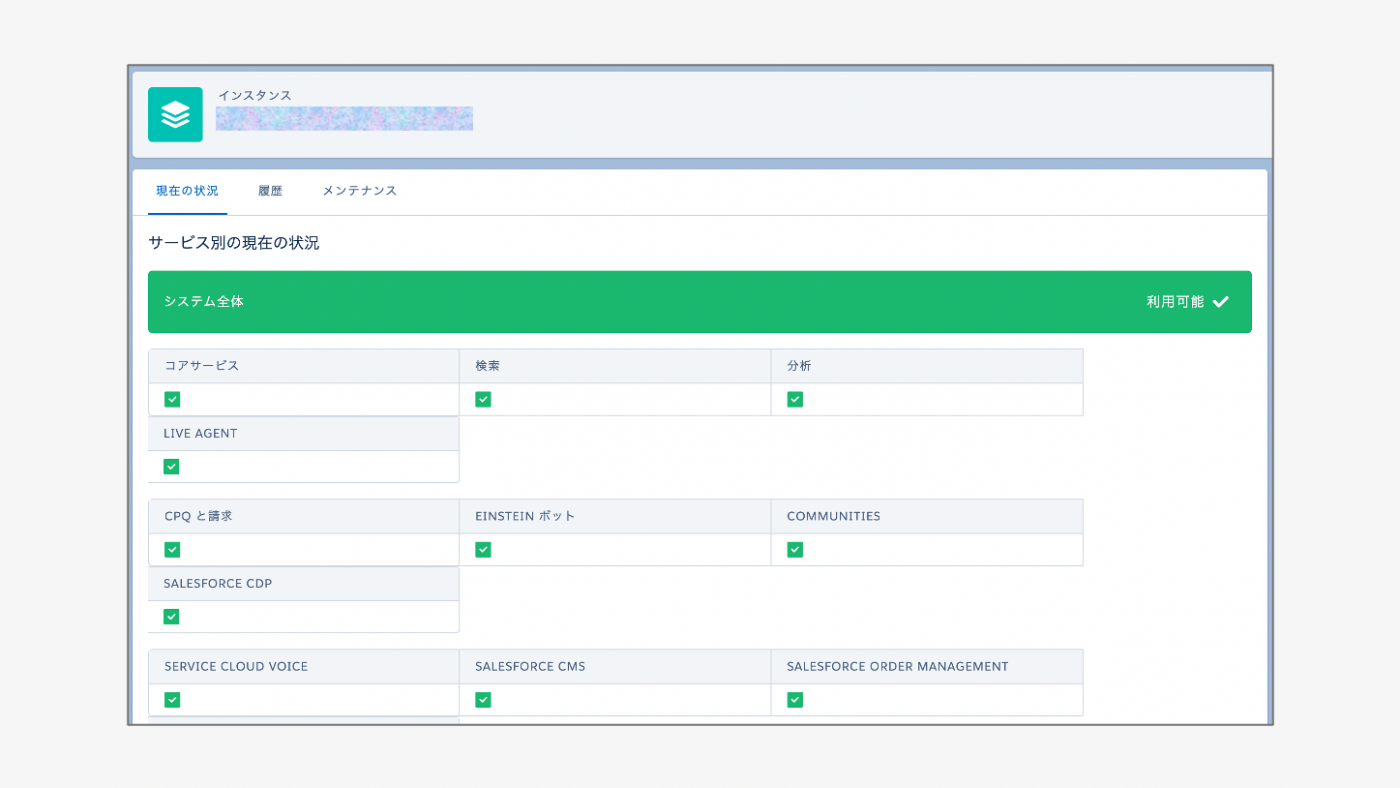Click the 検索 header cell

click(615, 366)
